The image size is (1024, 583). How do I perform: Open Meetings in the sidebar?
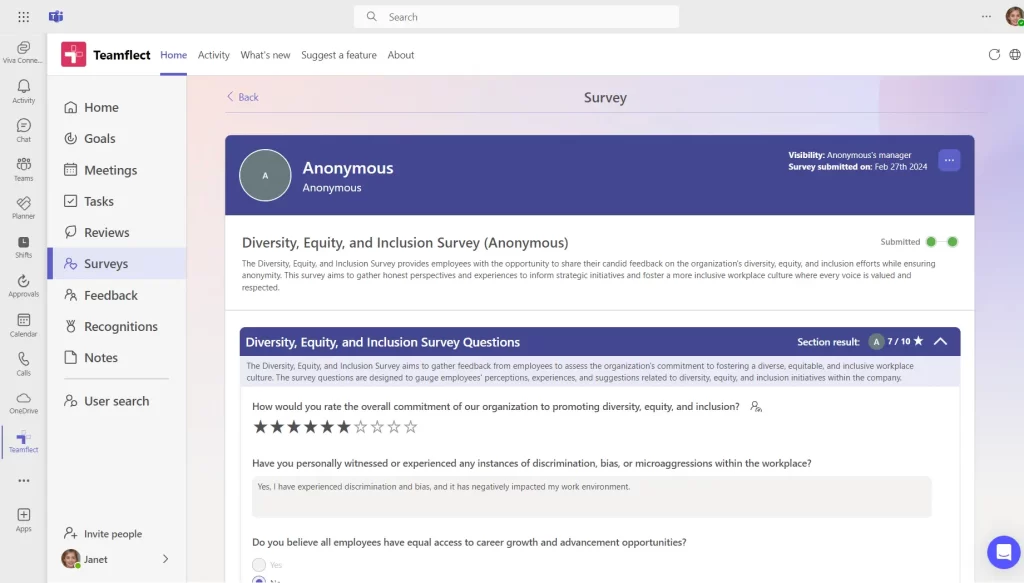click(x=116, y=170)
